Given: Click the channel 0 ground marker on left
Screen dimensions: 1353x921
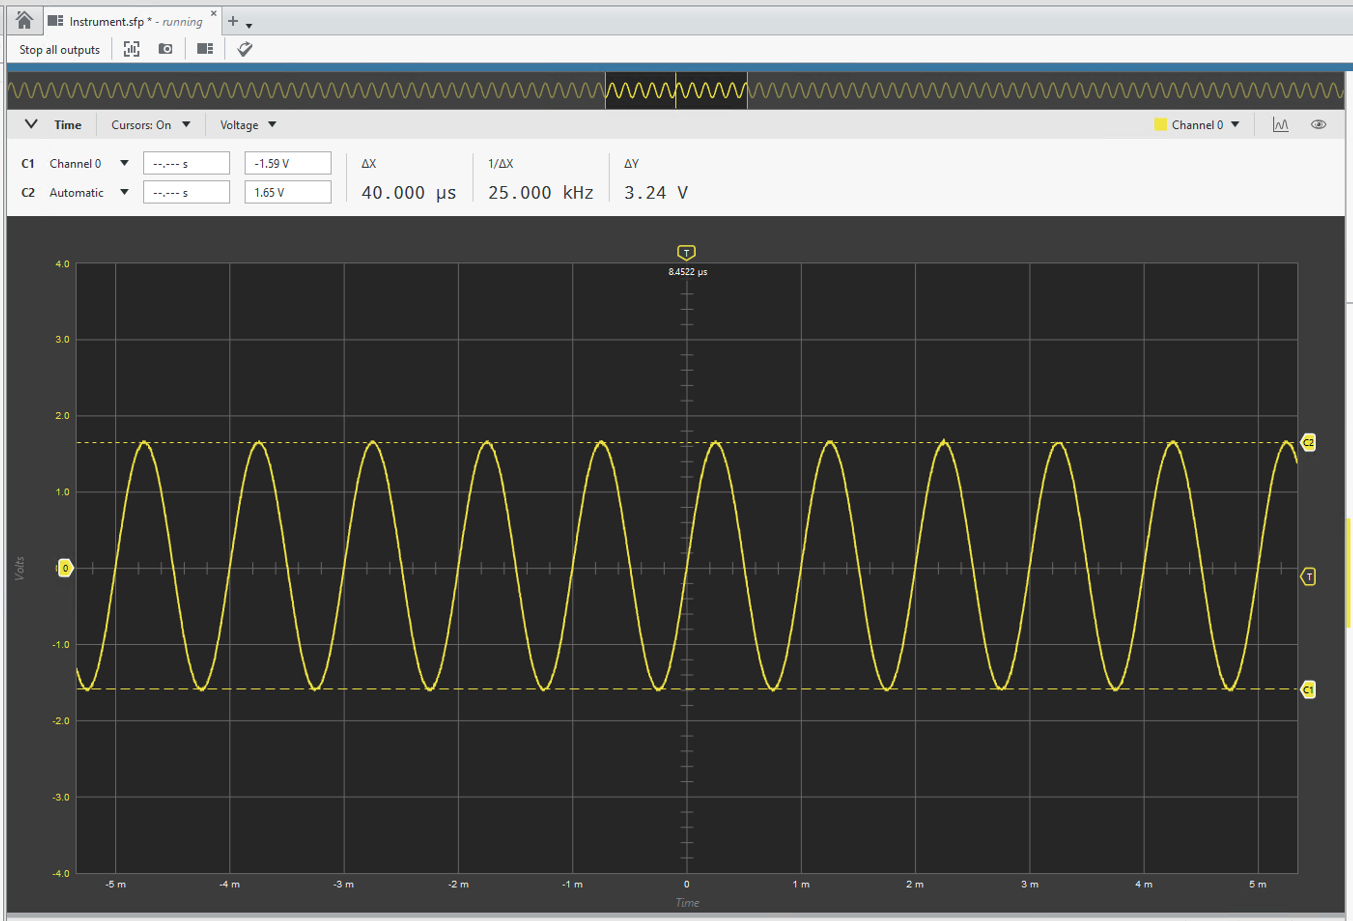Looking at the screenshot, I should click(65, 568).
